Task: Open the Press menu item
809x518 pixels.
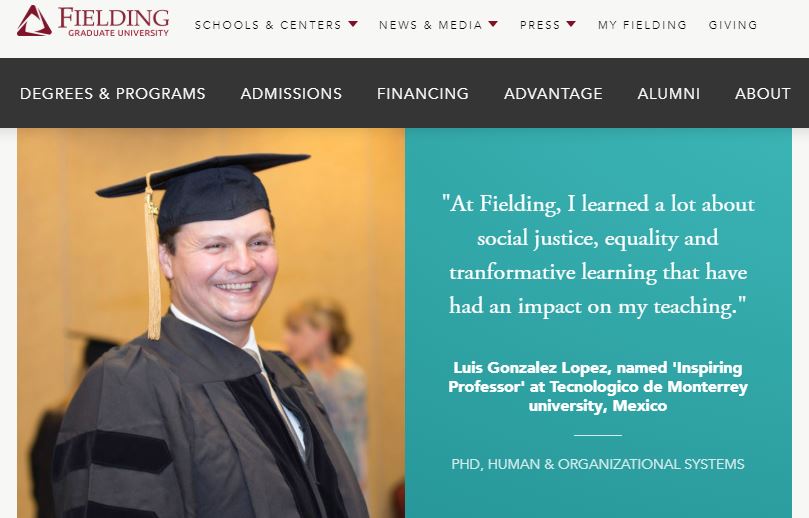Action: point(540,25)
